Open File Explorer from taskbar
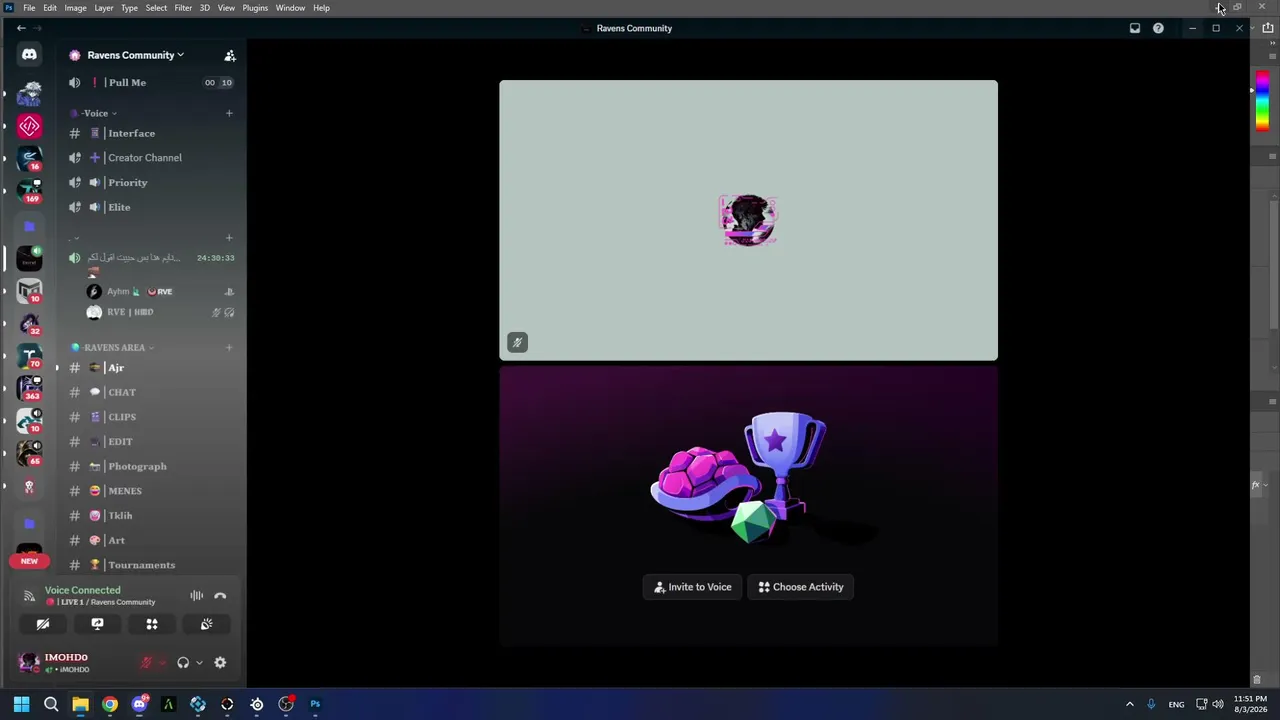 coord(80,704)
